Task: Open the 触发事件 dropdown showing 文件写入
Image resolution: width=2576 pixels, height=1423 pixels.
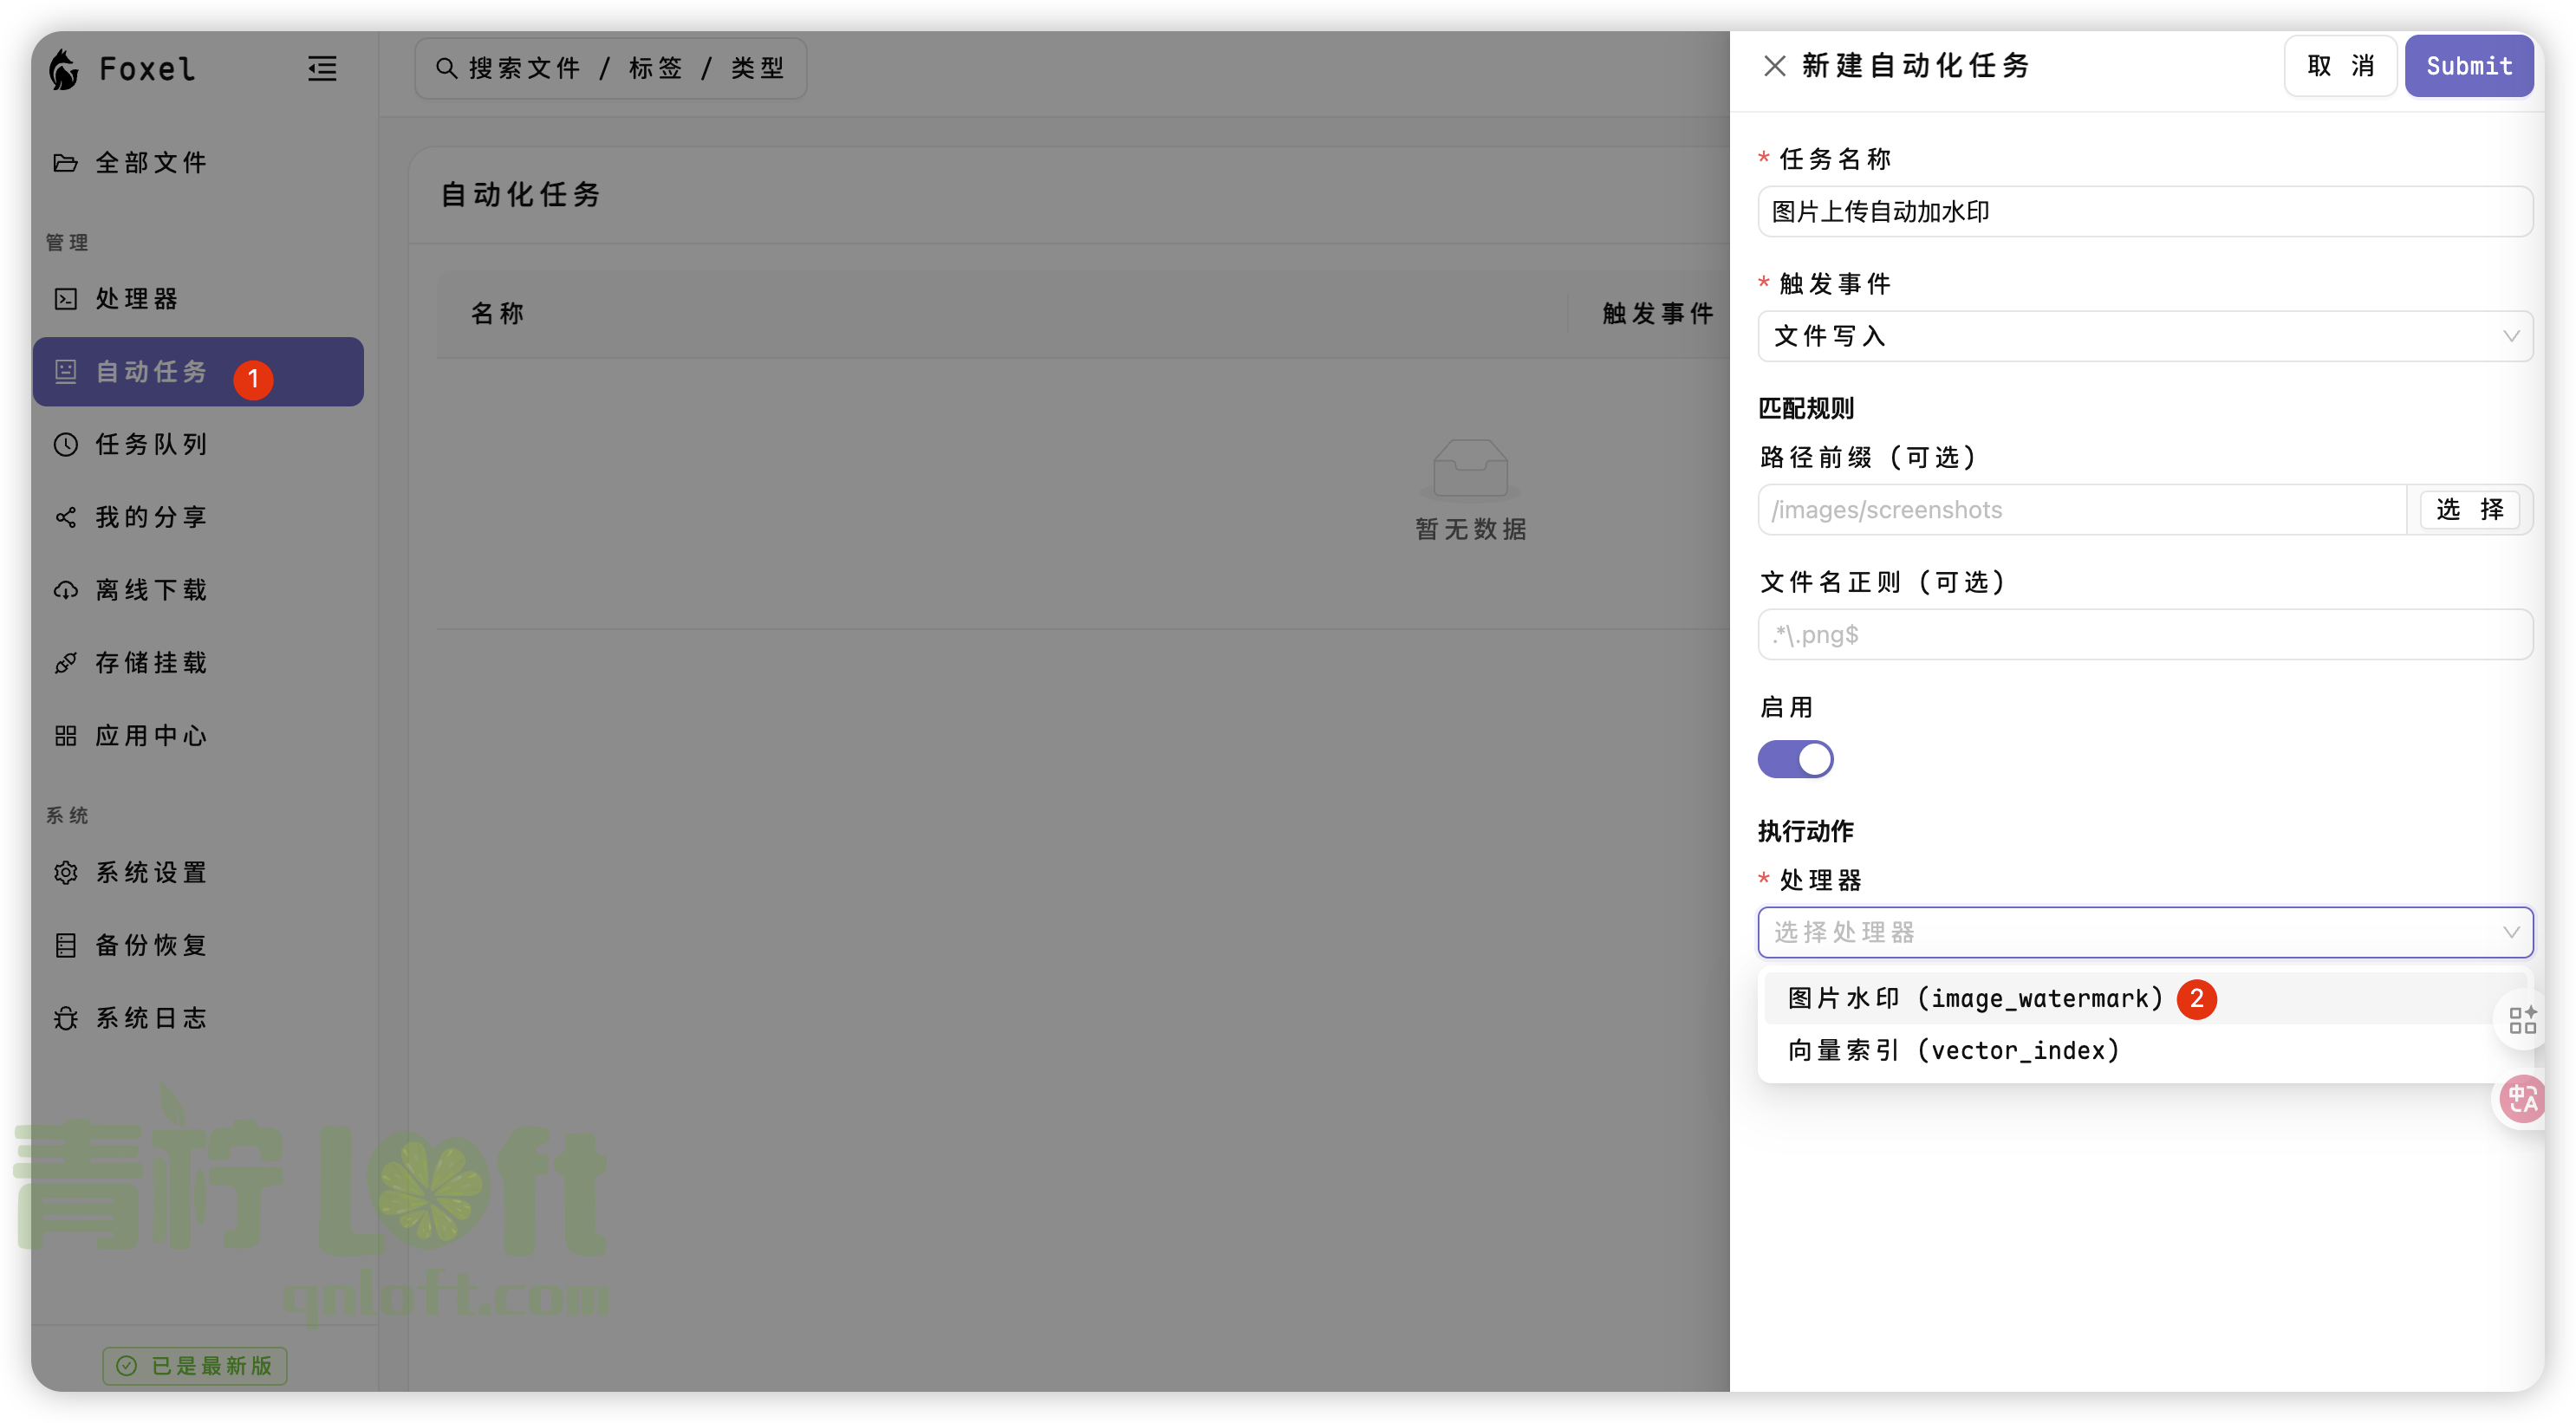Action: pos(2144,336)
